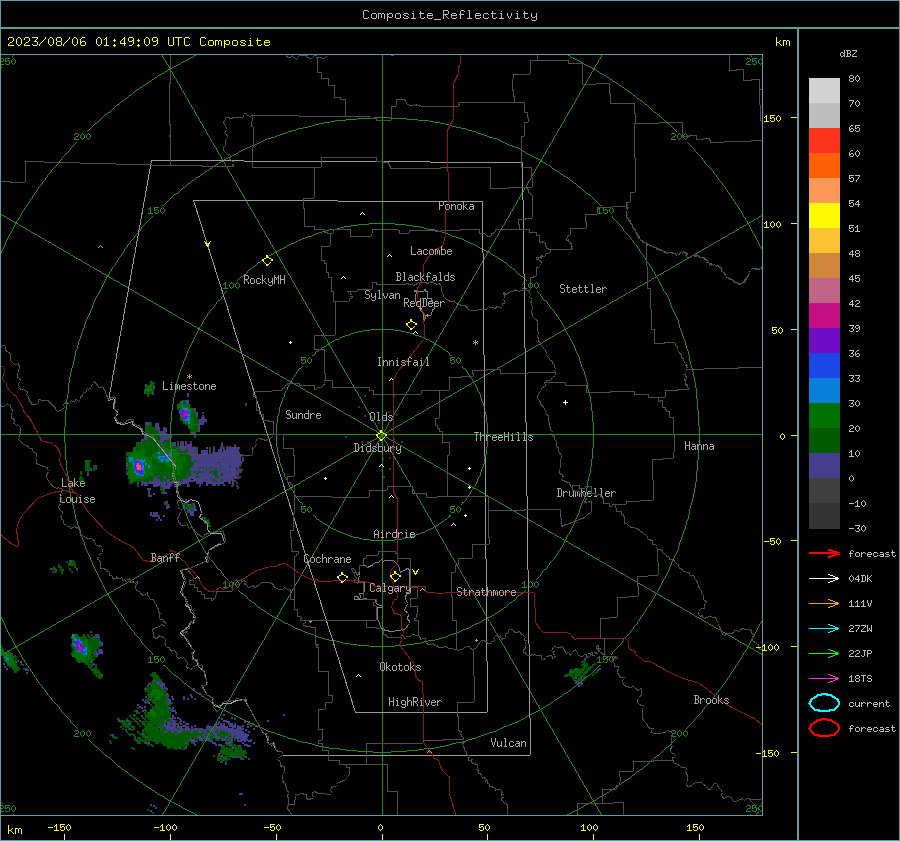This screenshot has width=900, height=841.
Task: Click the storm cell below the Limestone label
Action: [x=189, y=415]
